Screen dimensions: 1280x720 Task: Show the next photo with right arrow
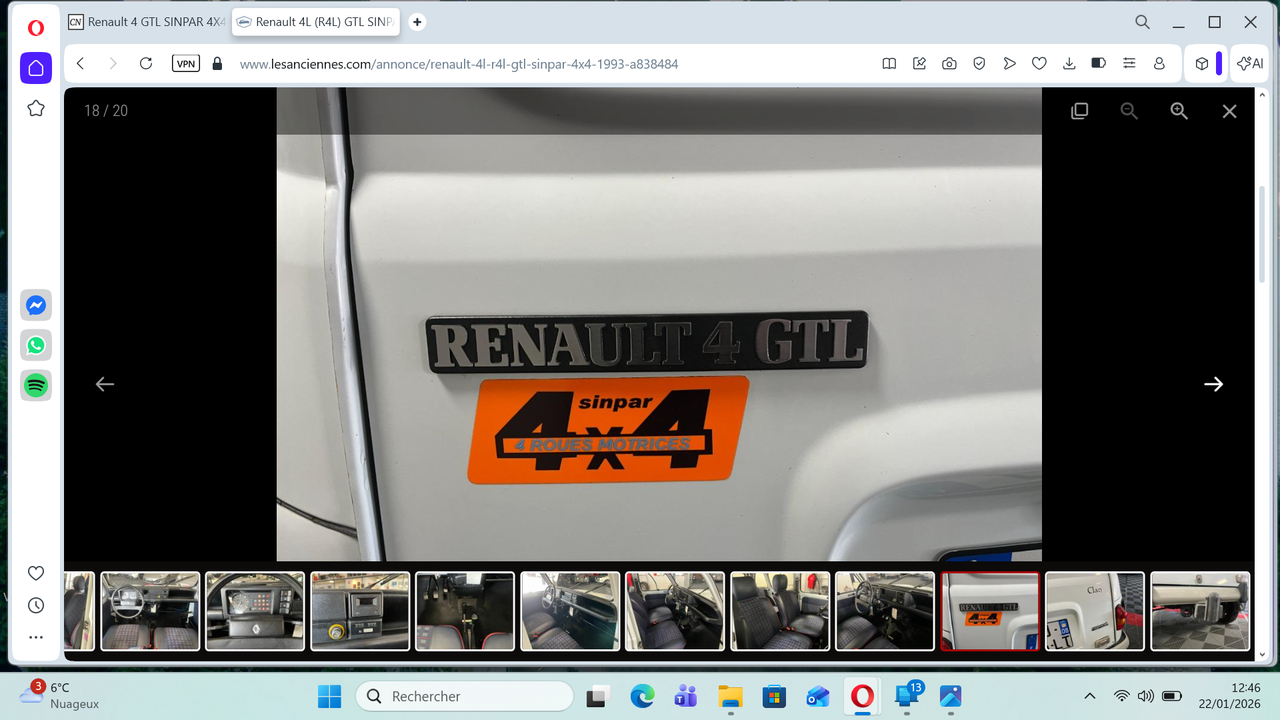click(1213, 384)
